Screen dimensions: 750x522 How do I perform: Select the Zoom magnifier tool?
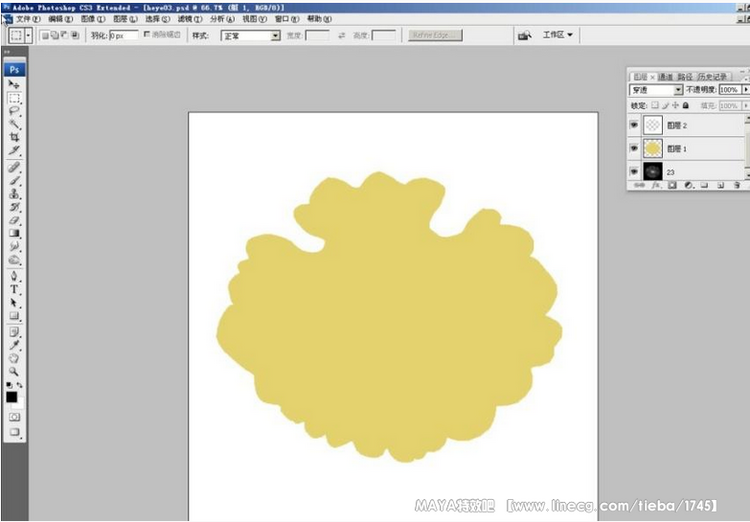[x=14, y=370]
